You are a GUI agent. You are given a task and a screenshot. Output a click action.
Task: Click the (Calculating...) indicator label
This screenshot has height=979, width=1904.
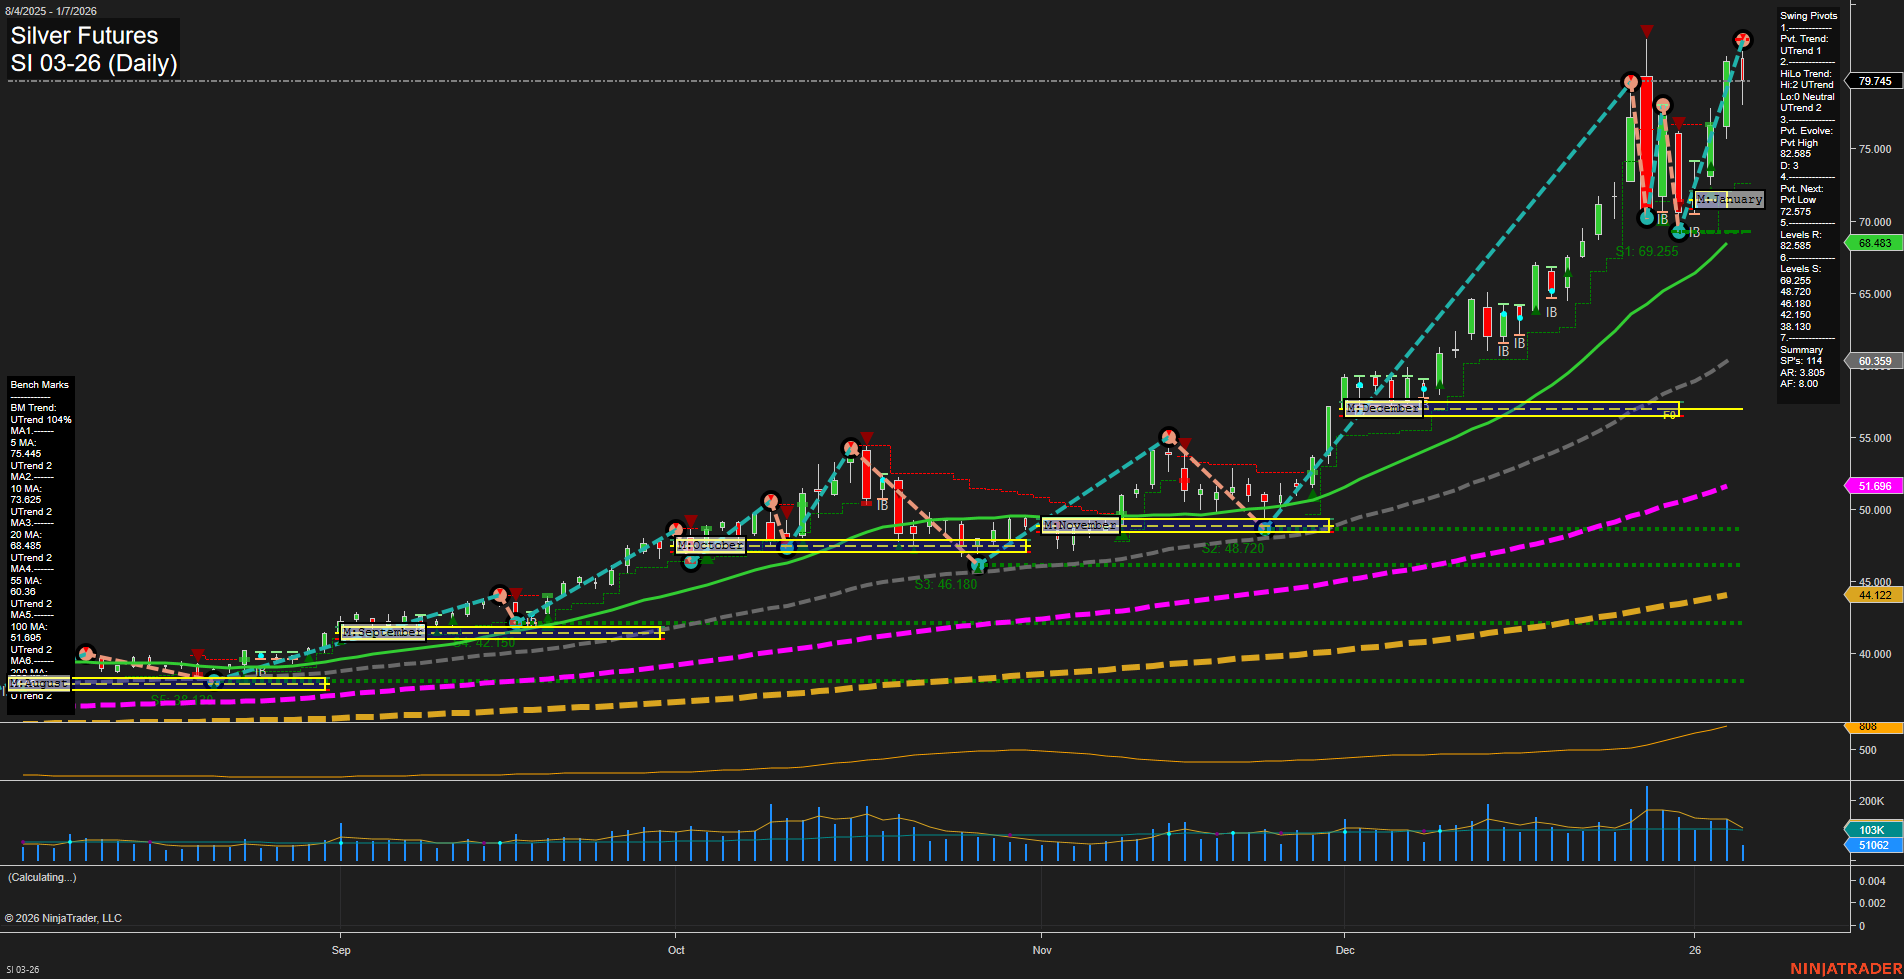41,877
